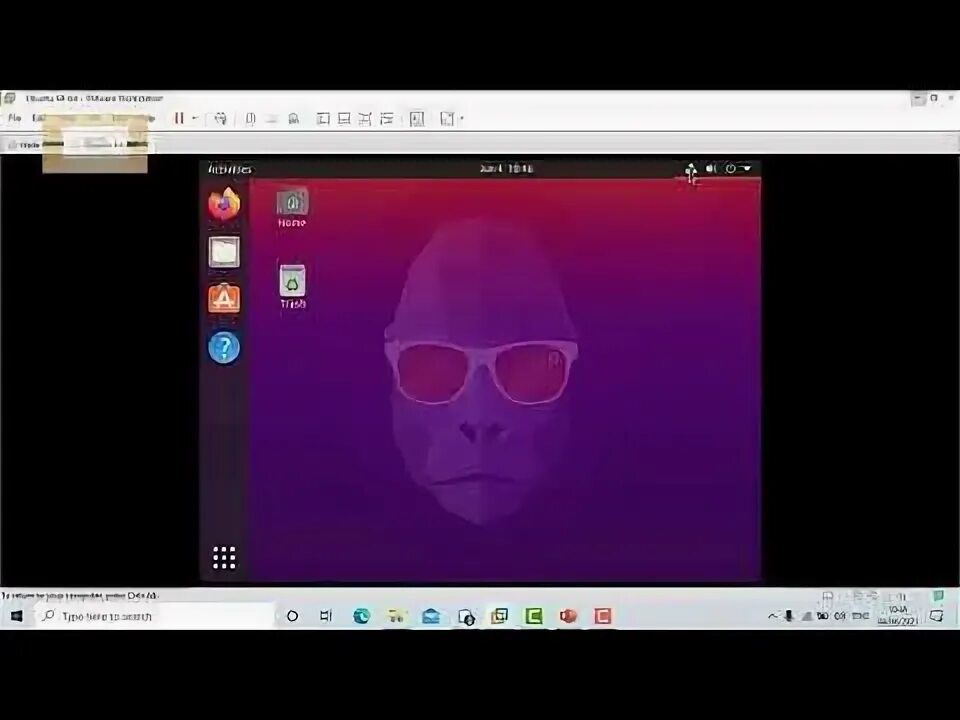The height and width of the screenshot is (720, 960).
Task: Open the green Camtasia taskbar icon
Action: [x=534, y=616]
